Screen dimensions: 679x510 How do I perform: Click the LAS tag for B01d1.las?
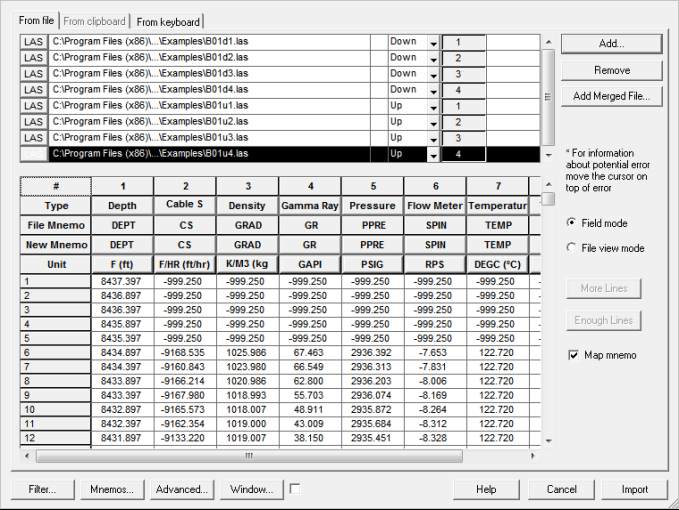pyautogui.click(x=33, y=42)
